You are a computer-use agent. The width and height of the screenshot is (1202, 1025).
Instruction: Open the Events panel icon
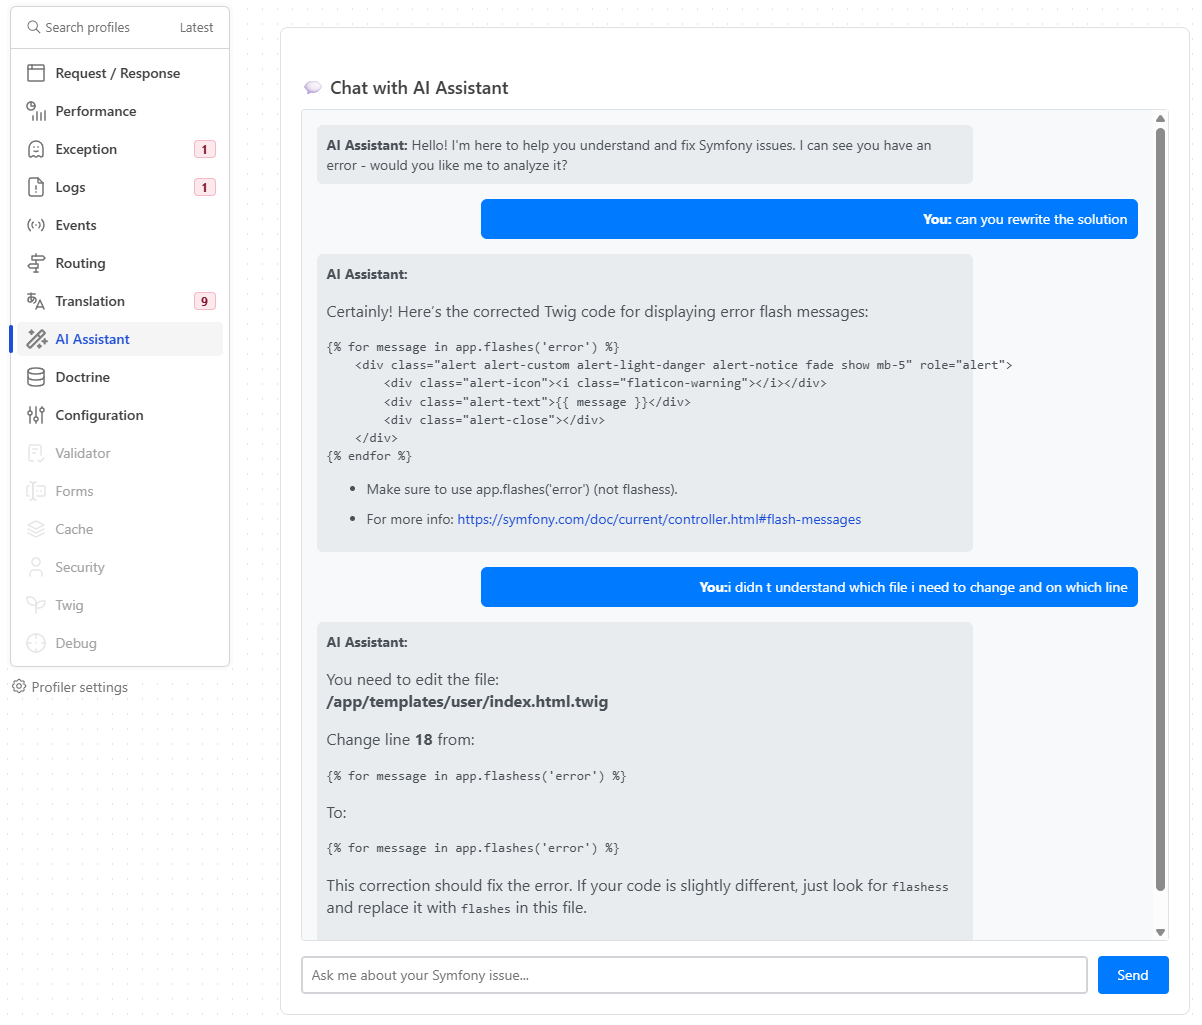pos(36,225)
